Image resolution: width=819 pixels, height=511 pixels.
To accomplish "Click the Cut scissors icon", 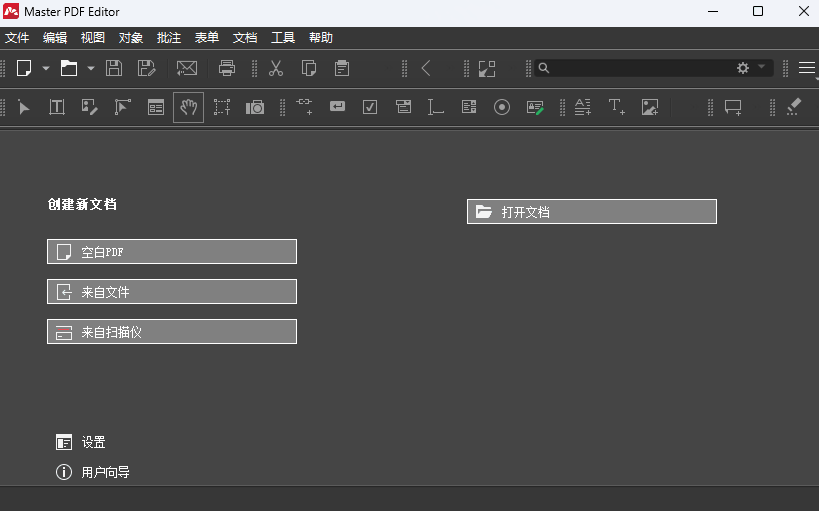I will pos(276,68).
